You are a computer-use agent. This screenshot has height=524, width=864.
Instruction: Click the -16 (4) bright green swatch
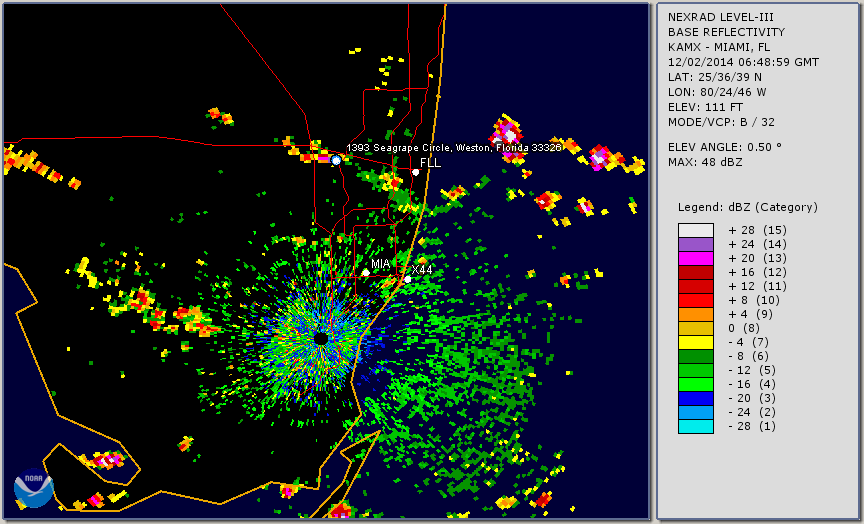coord(696,385)
